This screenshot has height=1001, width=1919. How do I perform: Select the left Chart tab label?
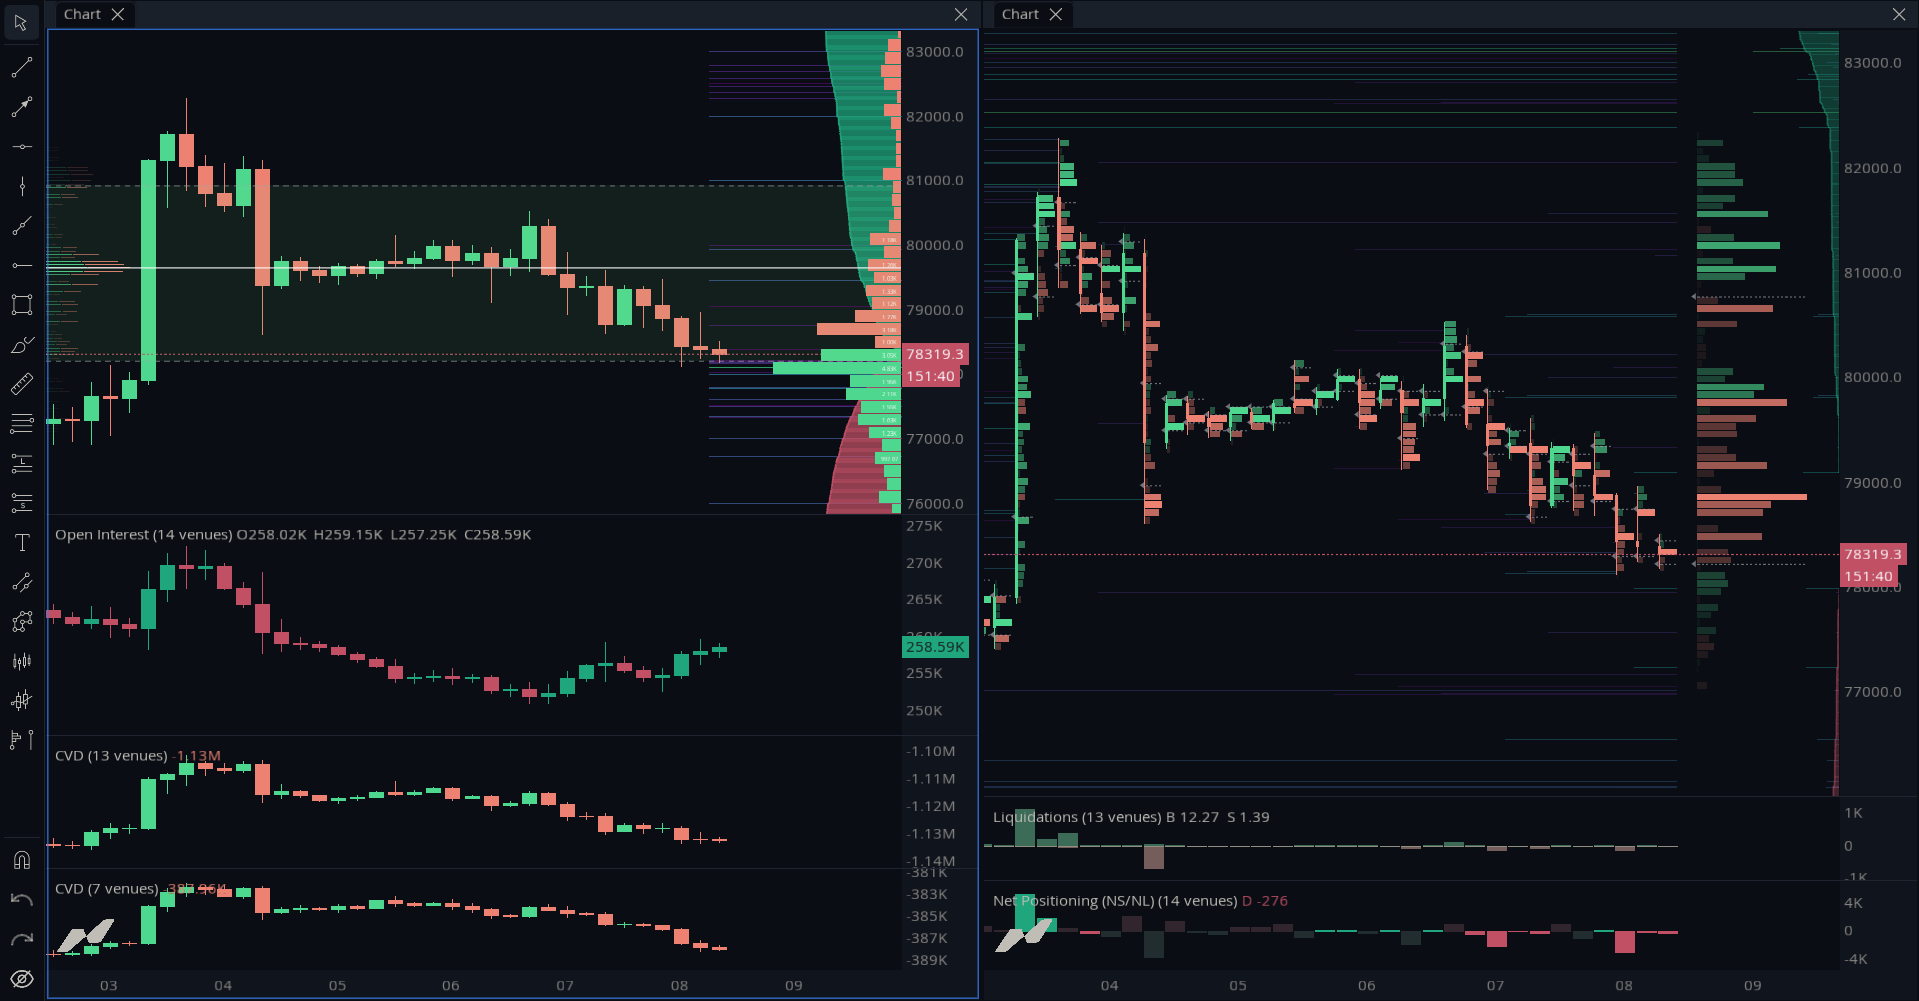click(x=82, y=14)
